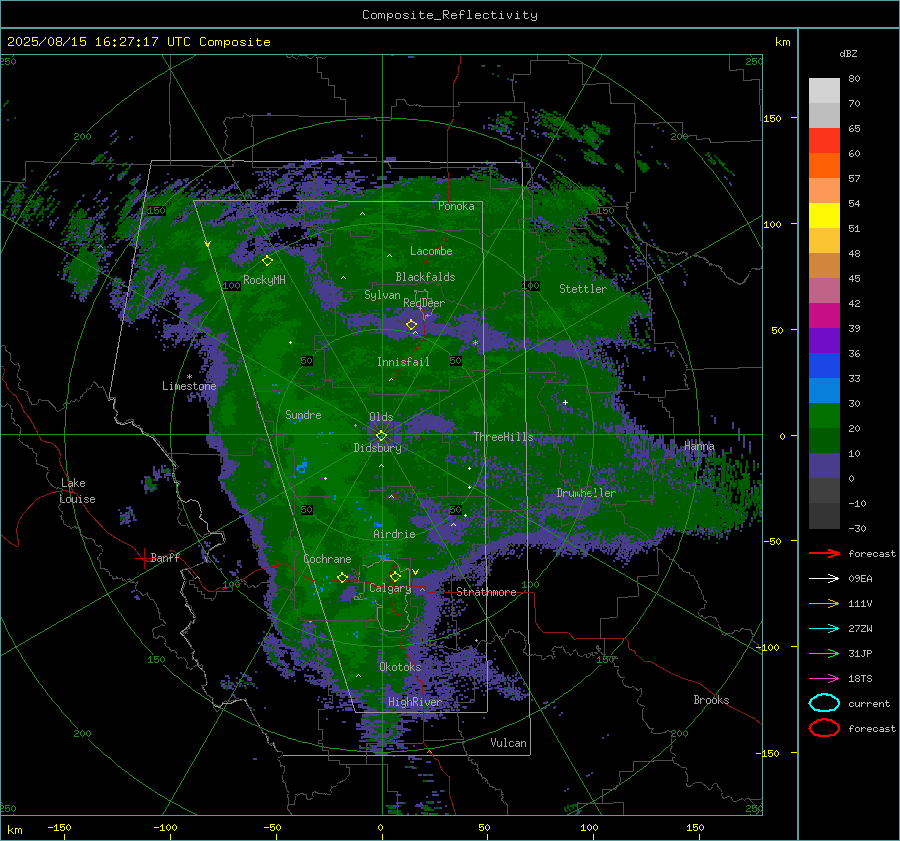Click the magenta 18TS arrow icon

(824, 679)
